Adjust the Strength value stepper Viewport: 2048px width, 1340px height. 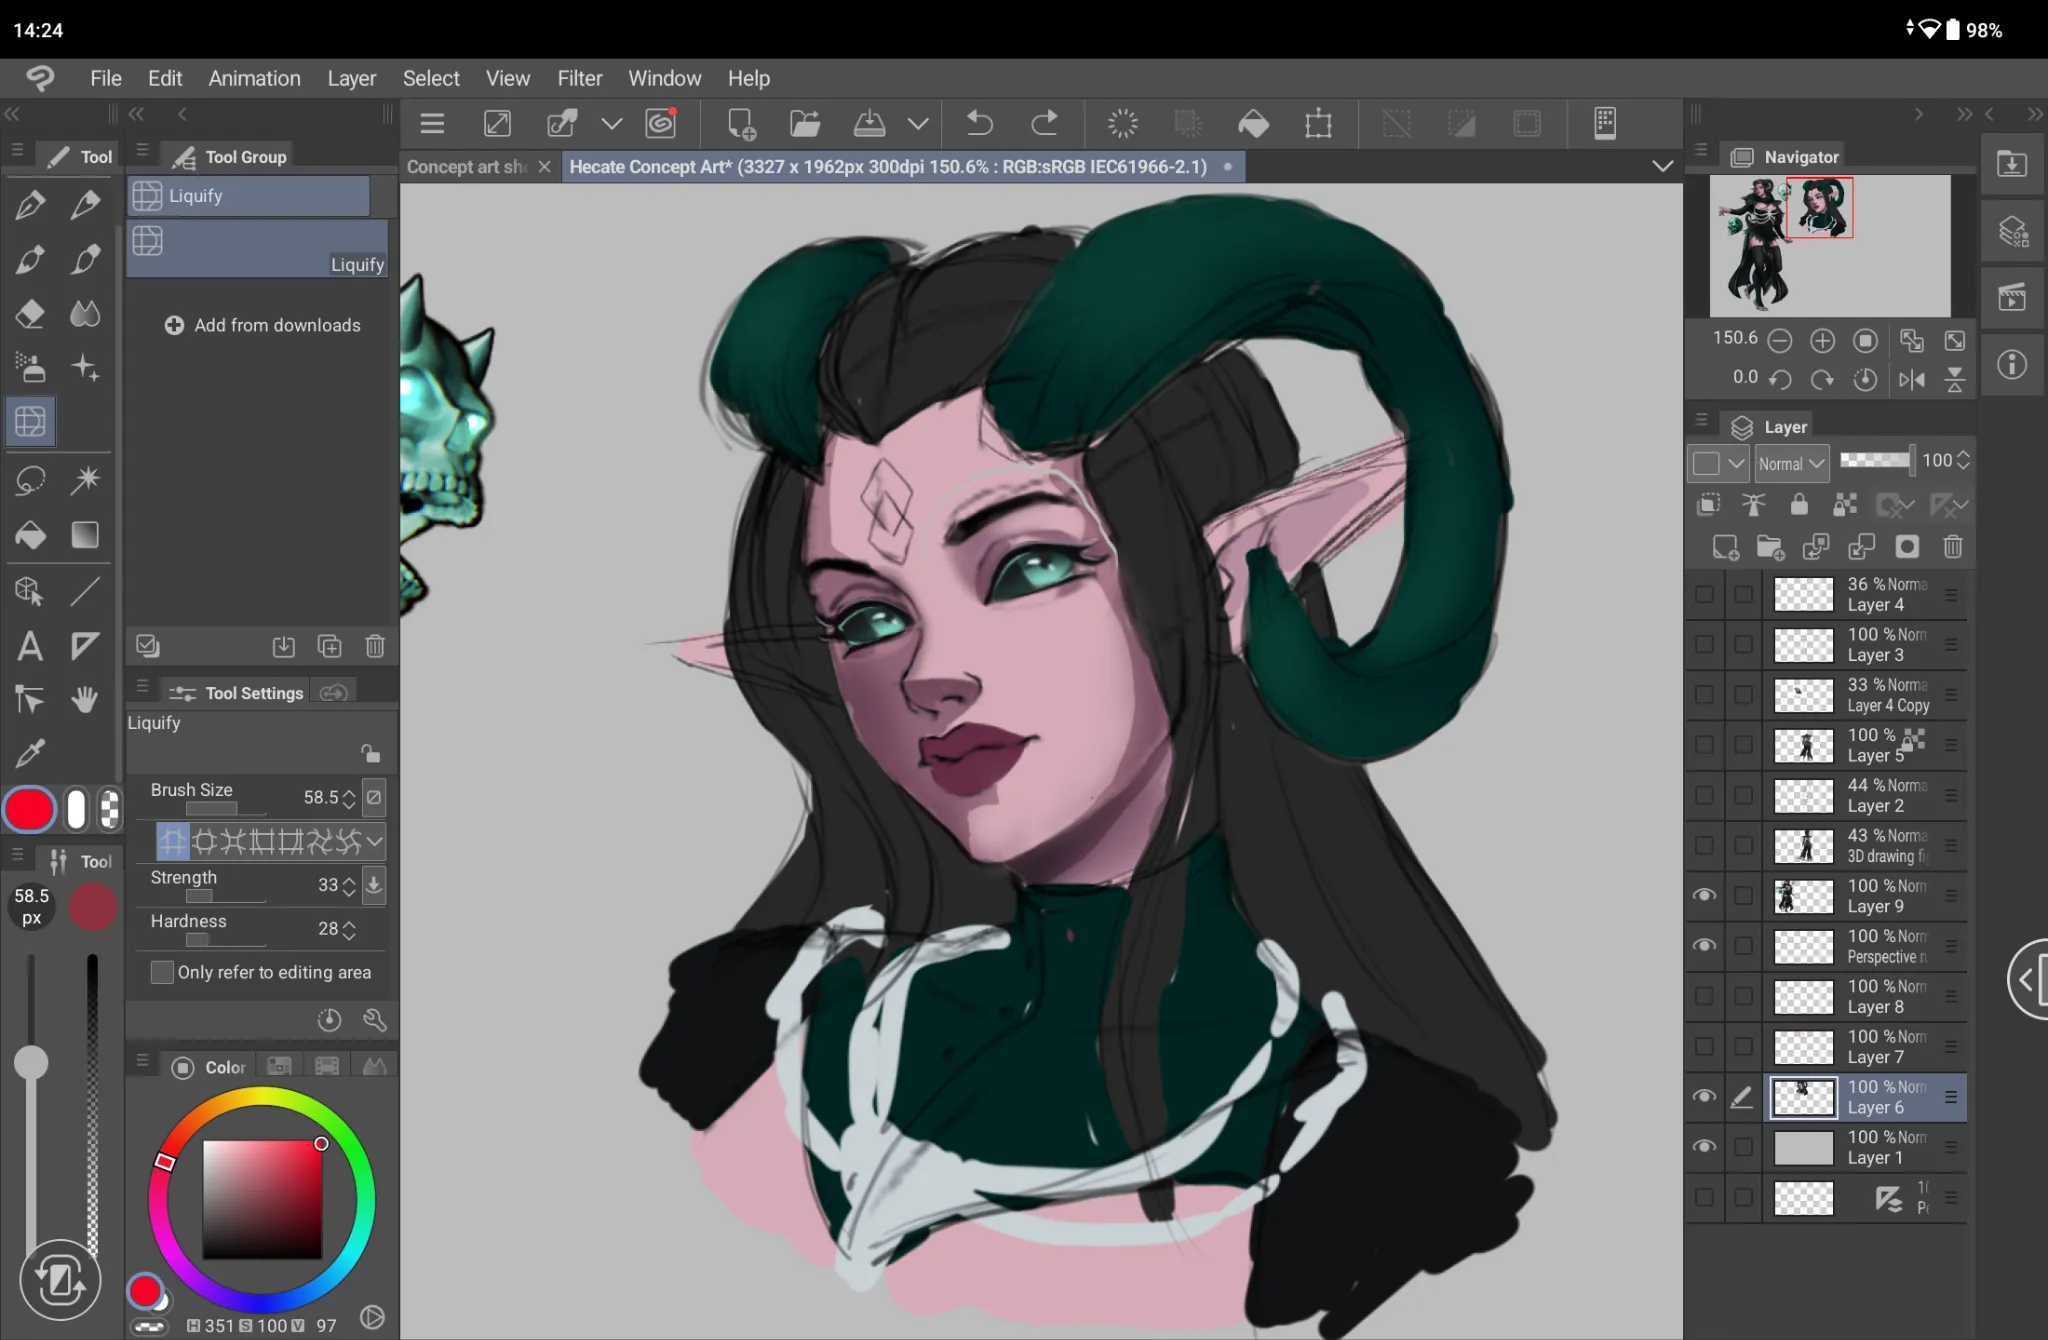(x=349, y=885)
